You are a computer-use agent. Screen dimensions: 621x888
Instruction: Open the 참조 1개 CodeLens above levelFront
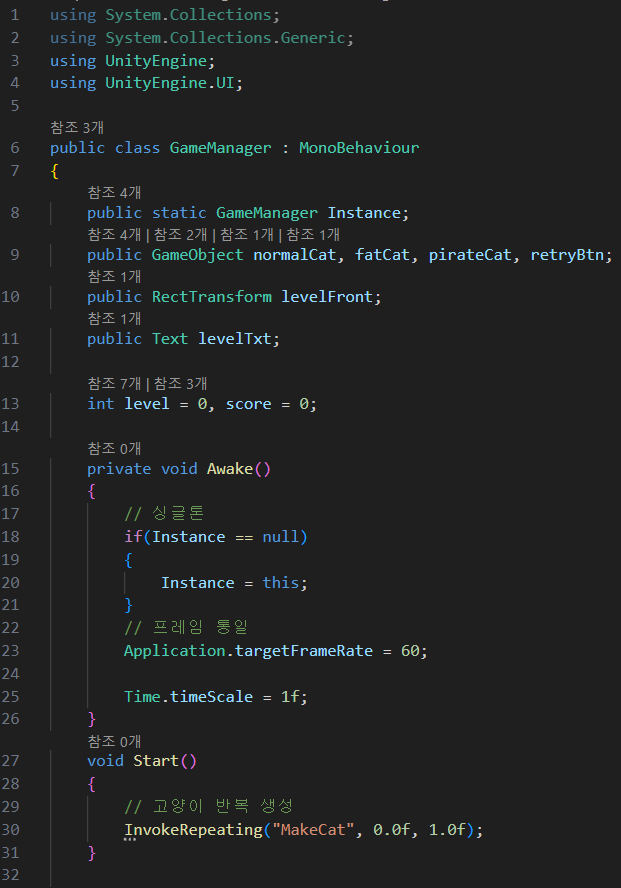[x=114, y=276]
